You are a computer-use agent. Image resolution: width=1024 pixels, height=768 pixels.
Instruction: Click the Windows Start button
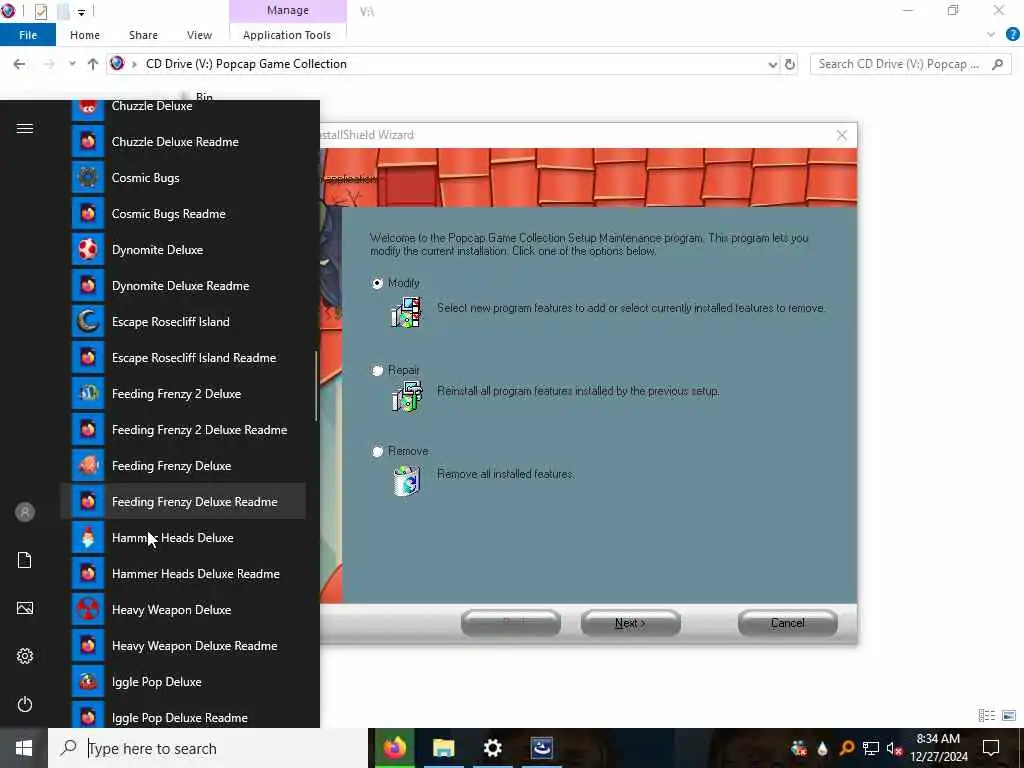[24, 748]
